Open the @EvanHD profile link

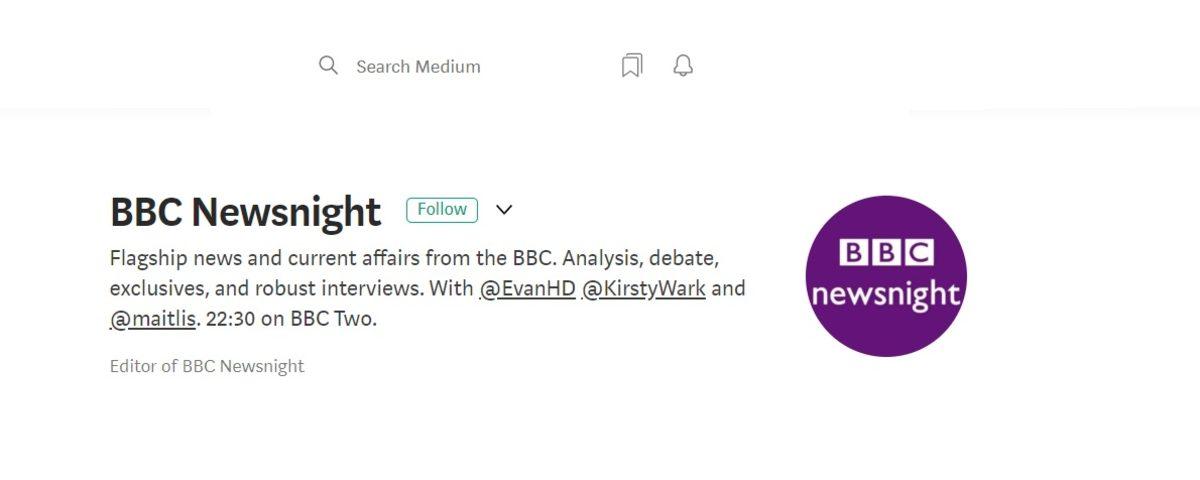527,289
